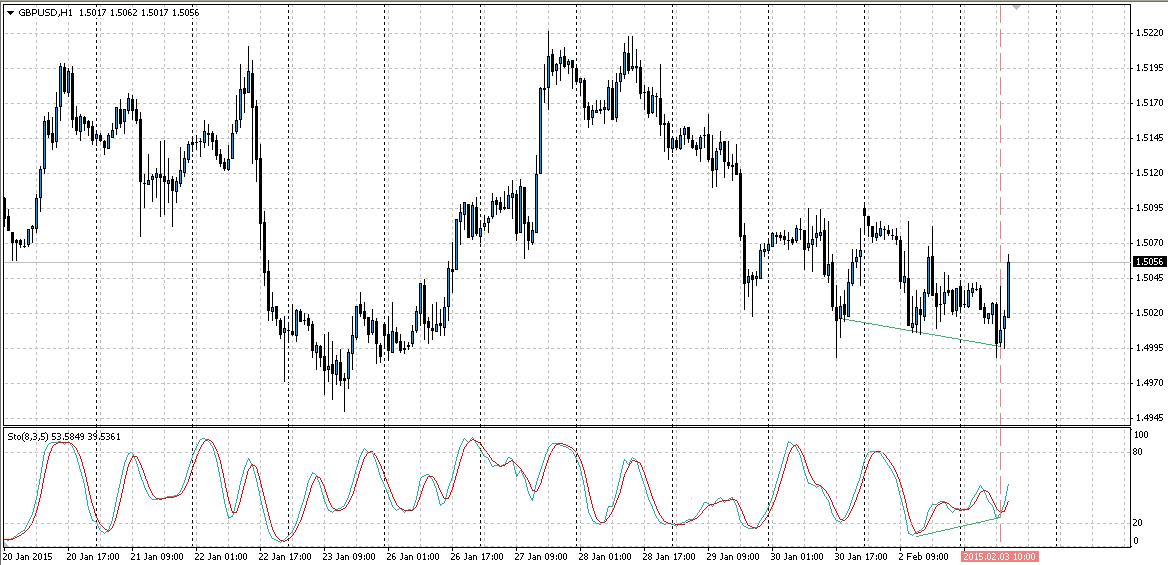
Task: Click the time label 29 Jan 09:00
Action: tap(733, 557)
